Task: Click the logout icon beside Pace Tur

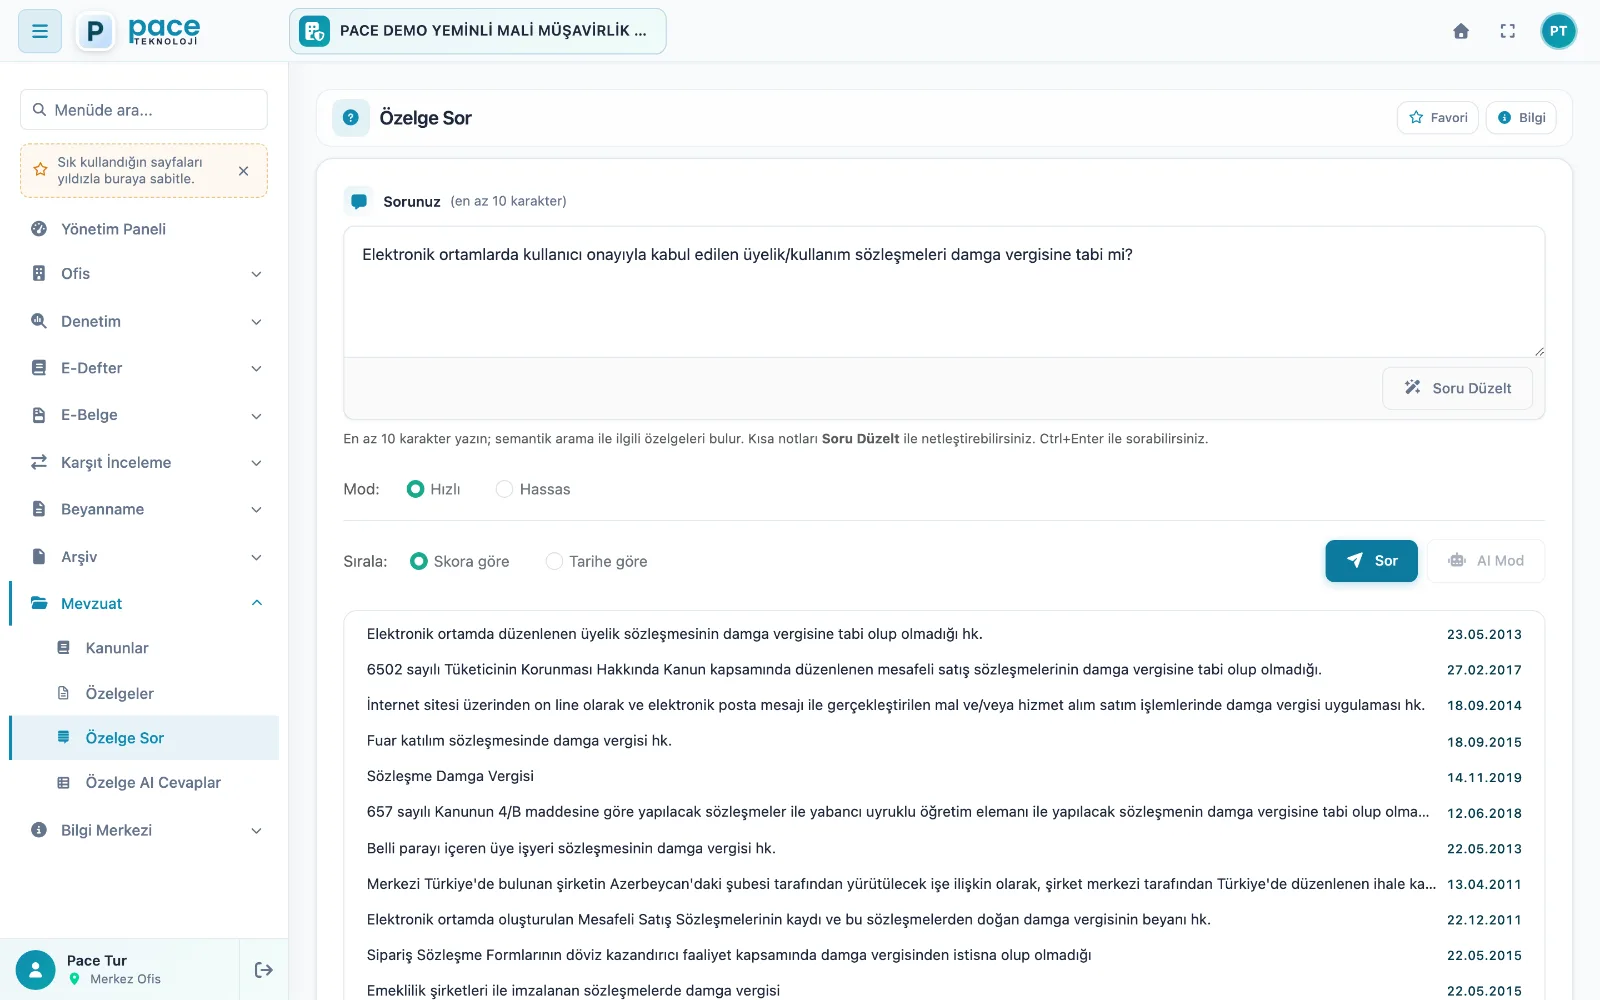Action: [x=264, y=970]
